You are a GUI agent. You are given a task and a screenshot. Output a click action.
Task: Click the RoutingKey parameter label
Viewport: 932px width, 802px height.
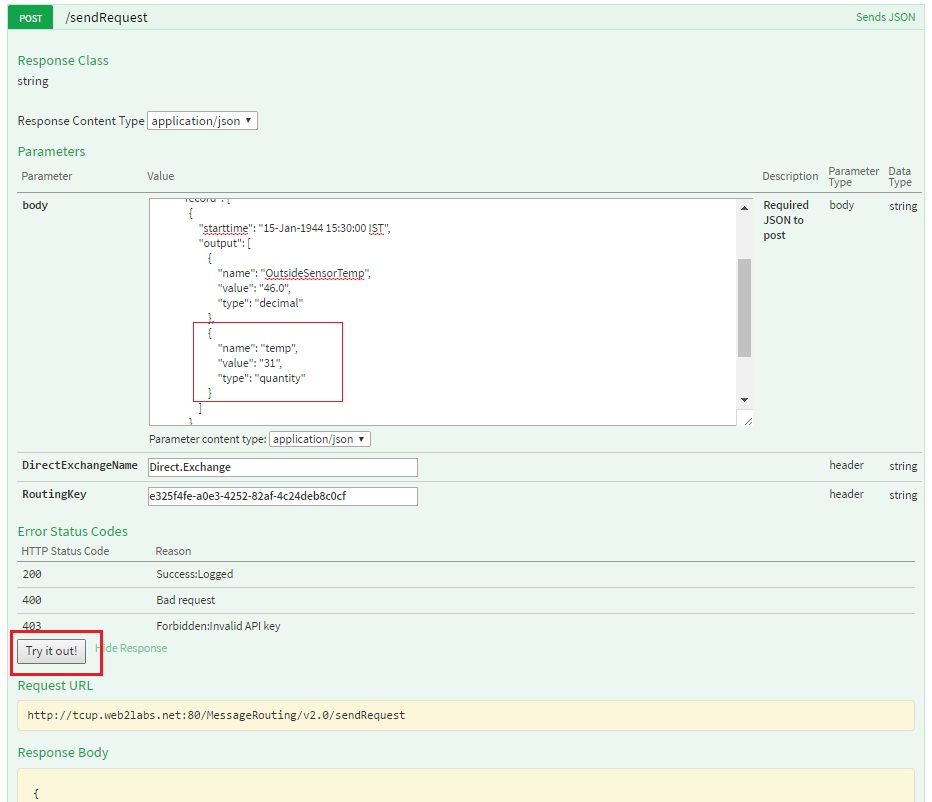coord(54,494)
